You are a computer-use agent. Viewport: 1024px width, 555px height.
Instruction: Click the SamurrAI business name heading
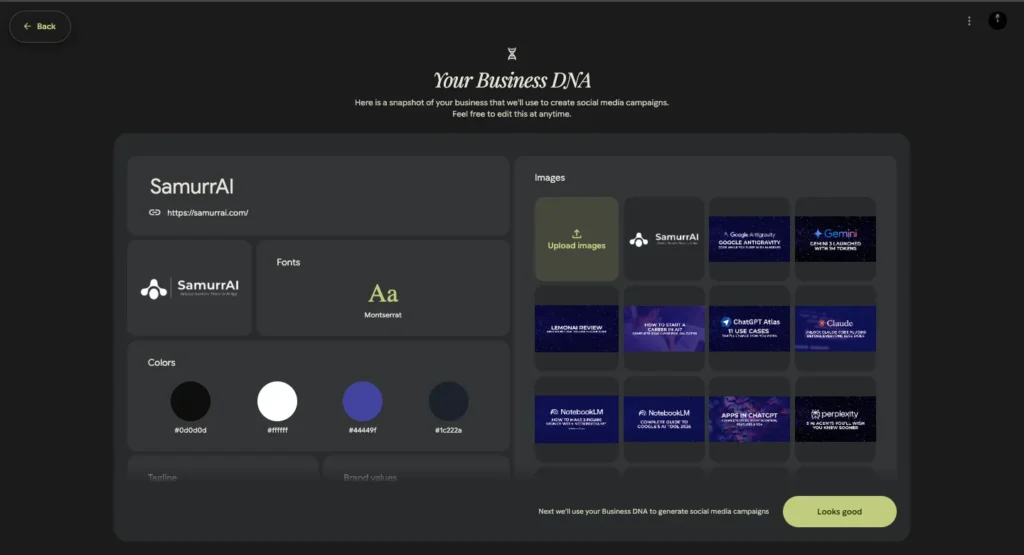pyautogui.click(x=191, y=187)
